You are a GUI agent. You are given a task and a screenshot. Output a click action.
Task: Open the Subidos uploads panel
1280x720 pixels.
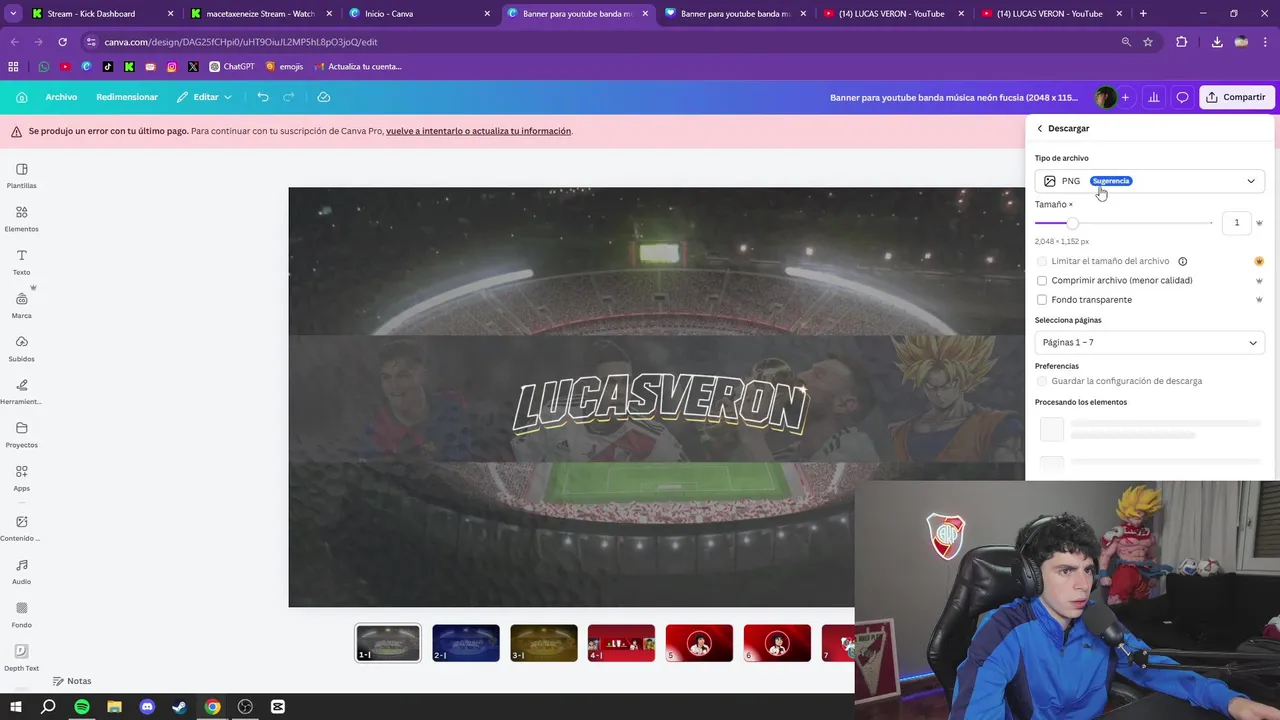[22, 349]
